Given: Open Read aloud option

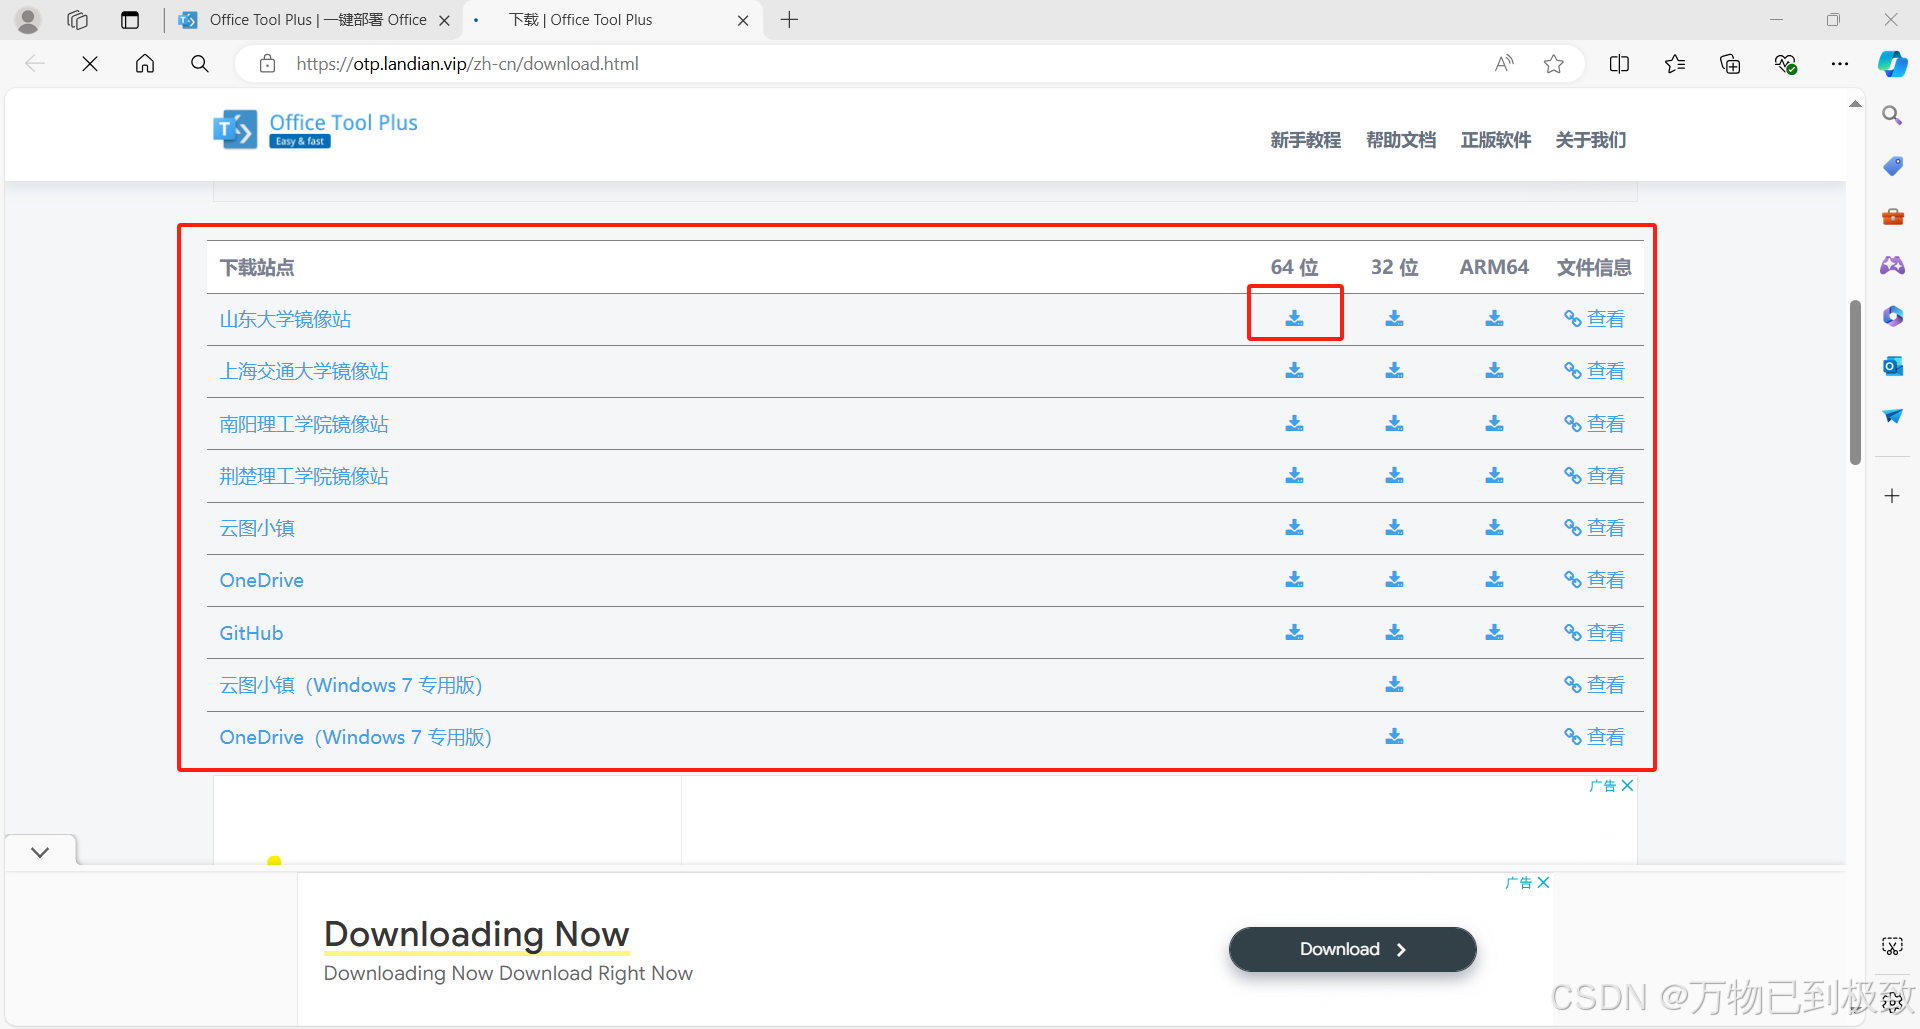Looking at the screenshot, I should tap(1504, 64).
